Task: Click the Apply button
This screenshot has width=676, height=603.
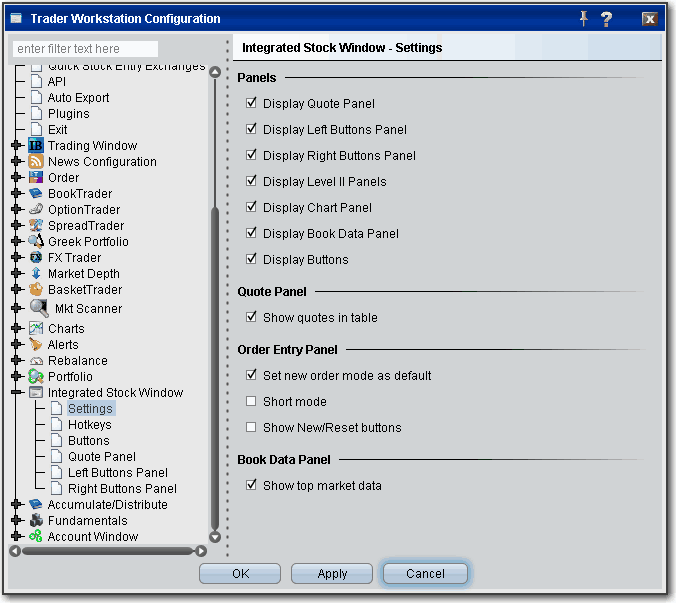Action: (x=332, y=574)
